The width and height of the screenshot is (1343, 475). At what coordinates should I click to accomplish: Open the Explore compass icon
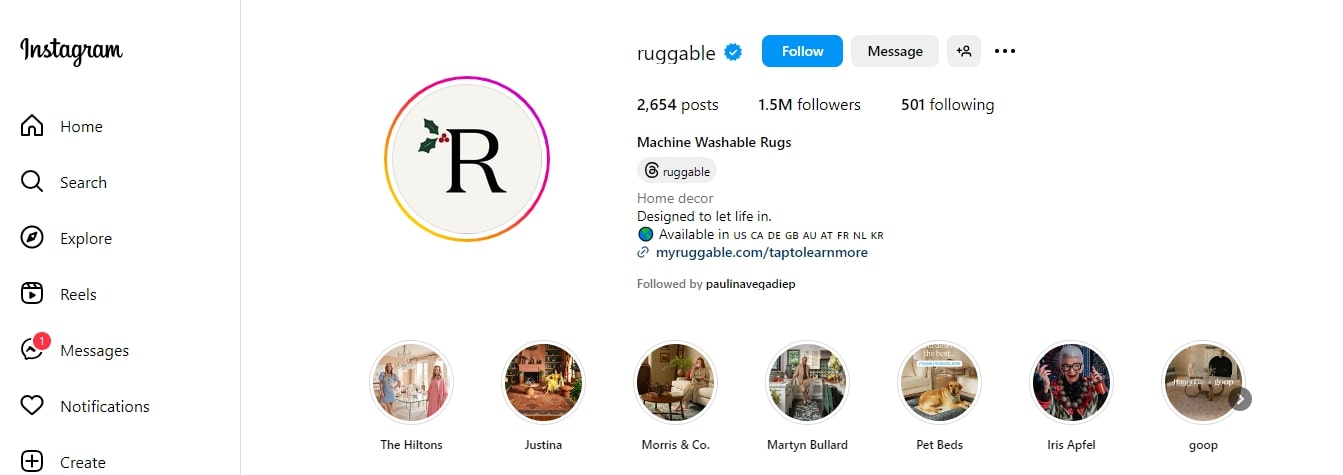tap(32, 238)
